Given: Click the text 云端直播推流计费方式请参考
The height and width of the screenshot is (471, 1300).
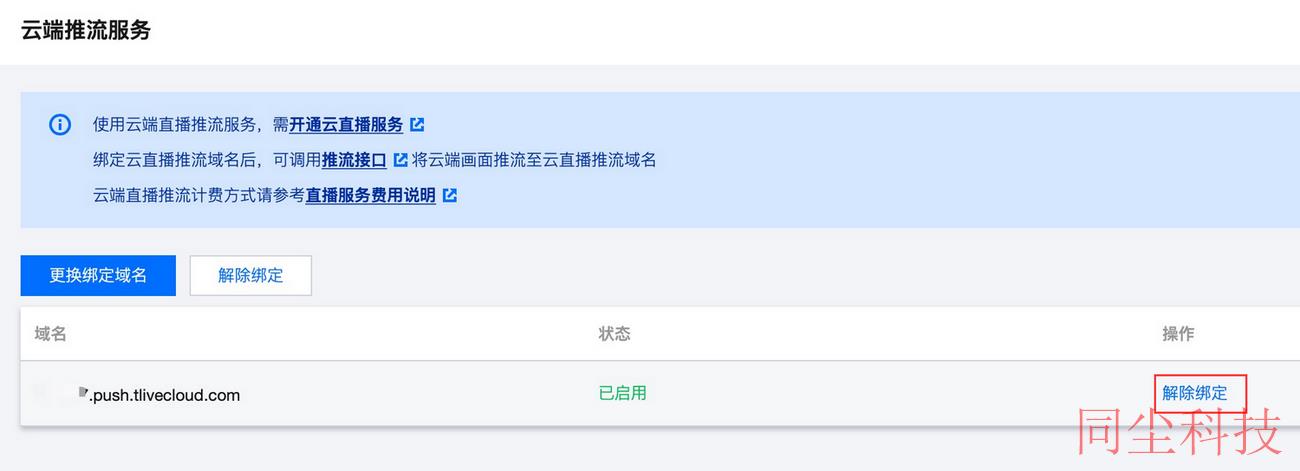Looking at the screenshot, I should click(x=199, y=195).
